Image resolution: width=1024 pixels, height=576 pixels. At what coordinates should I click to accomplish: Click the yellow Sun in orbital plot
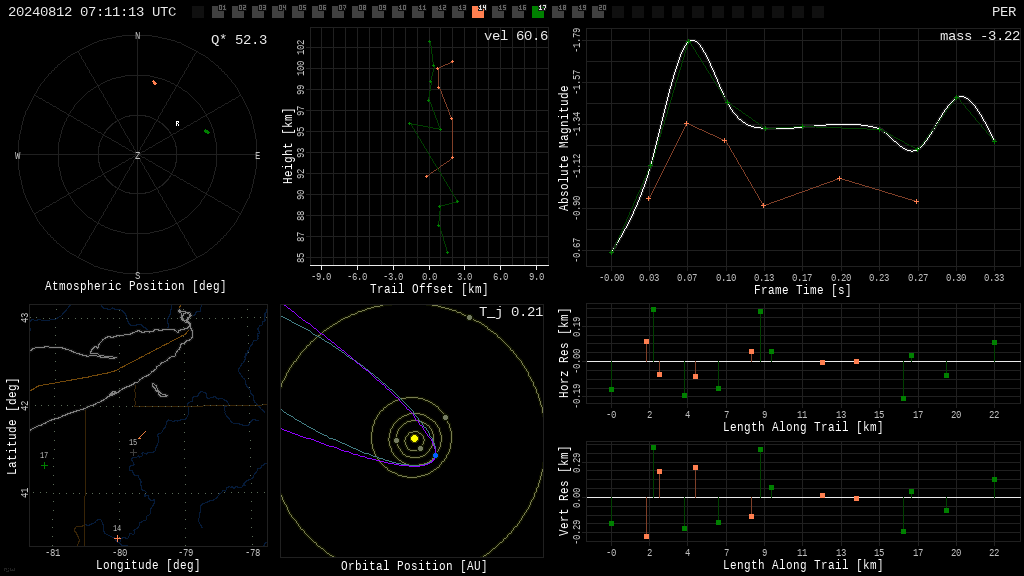click(414, 439)
